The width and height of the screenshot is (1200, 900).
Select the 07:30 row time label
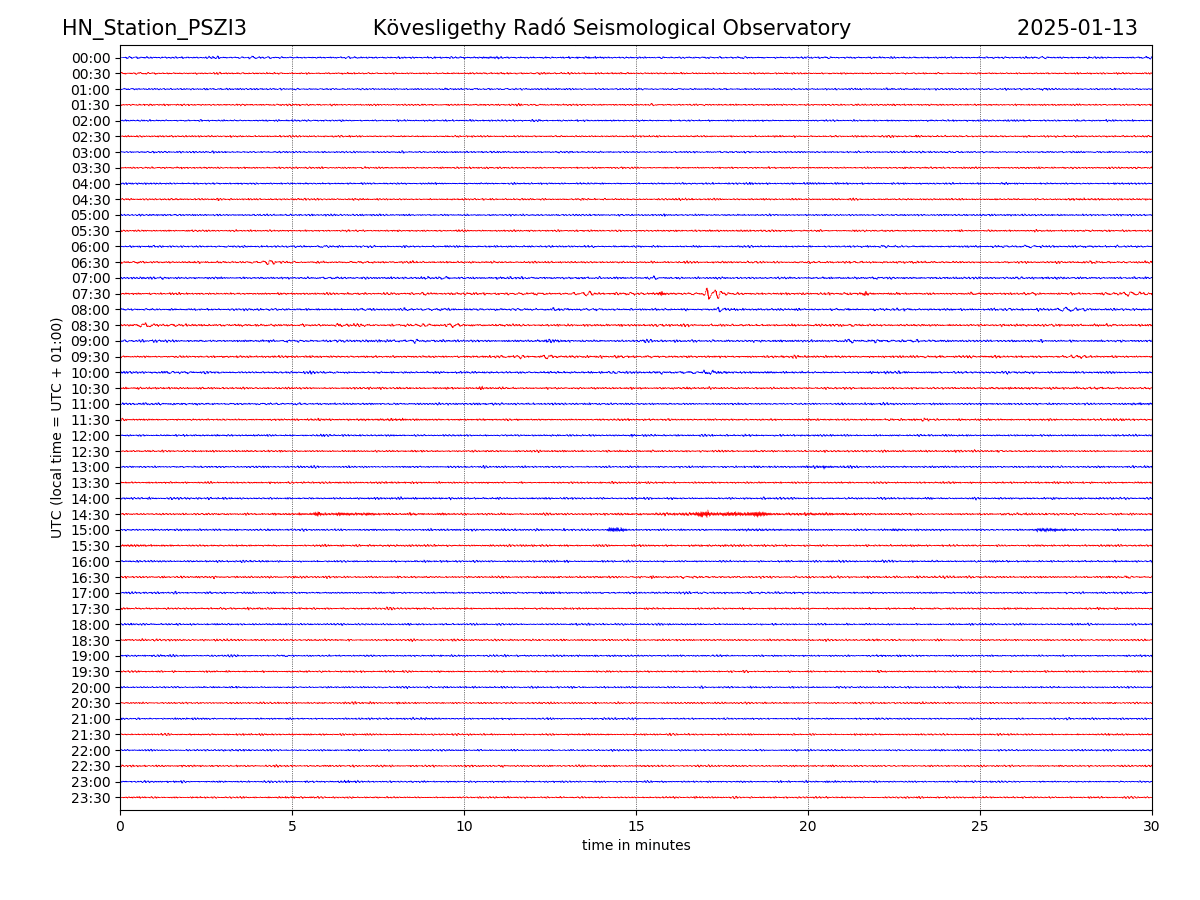[x=91, y=294]
